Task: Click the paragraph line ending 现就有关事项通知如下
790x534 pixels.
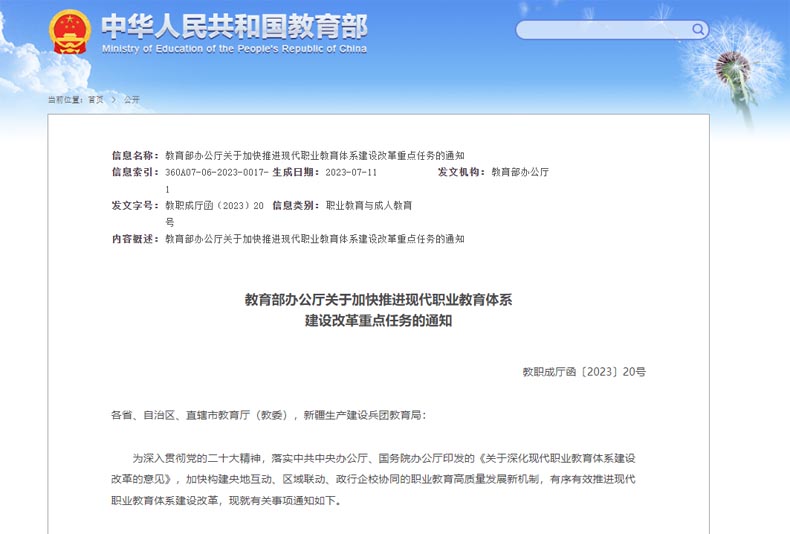Action: [x=226, y=501]
